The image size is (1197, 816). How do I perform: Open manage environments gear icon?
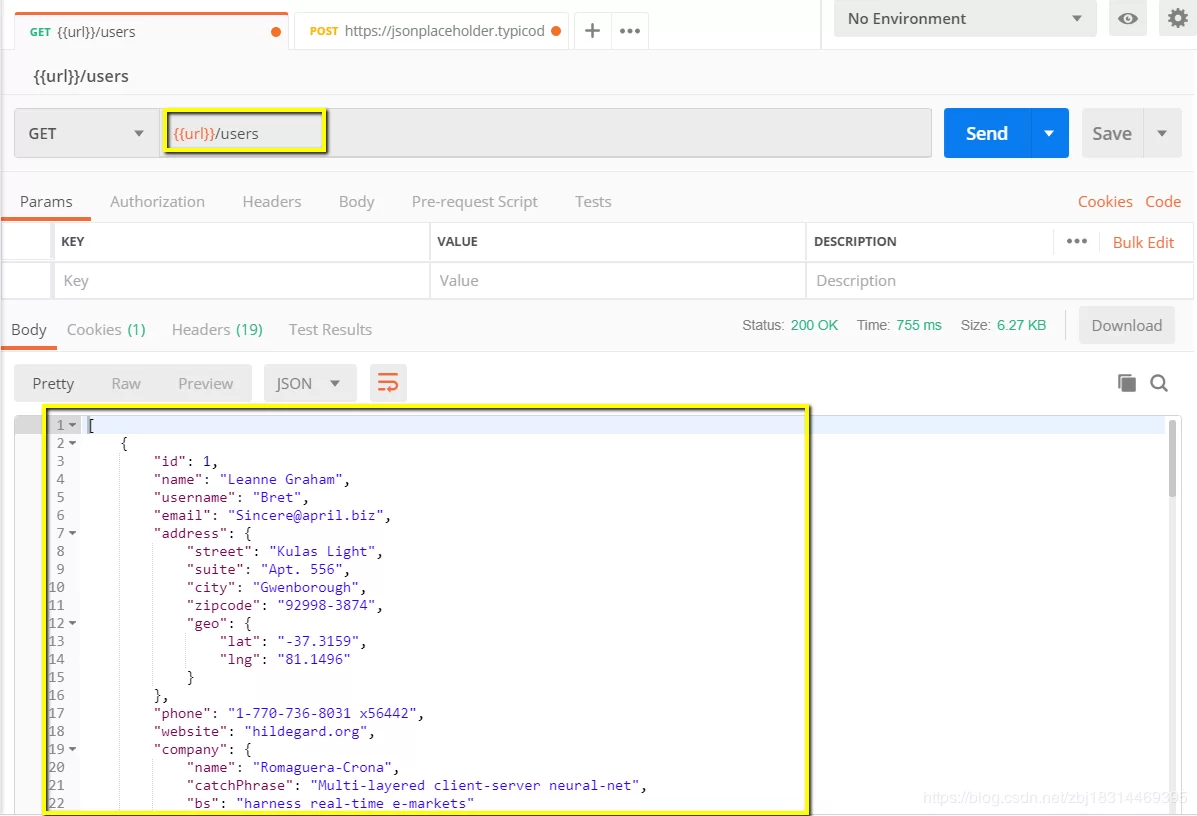[1177, 18]
